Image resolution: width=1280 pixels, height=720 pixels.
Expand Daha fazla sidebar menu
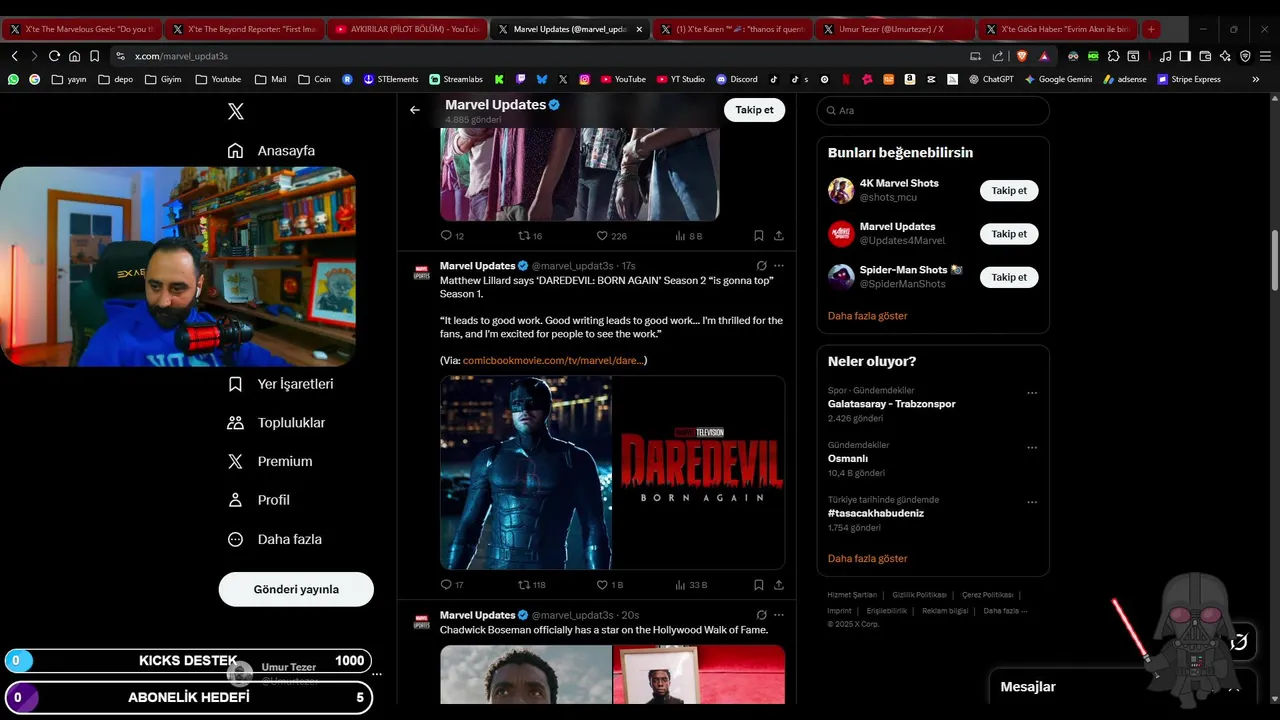(x=275, y=539)
